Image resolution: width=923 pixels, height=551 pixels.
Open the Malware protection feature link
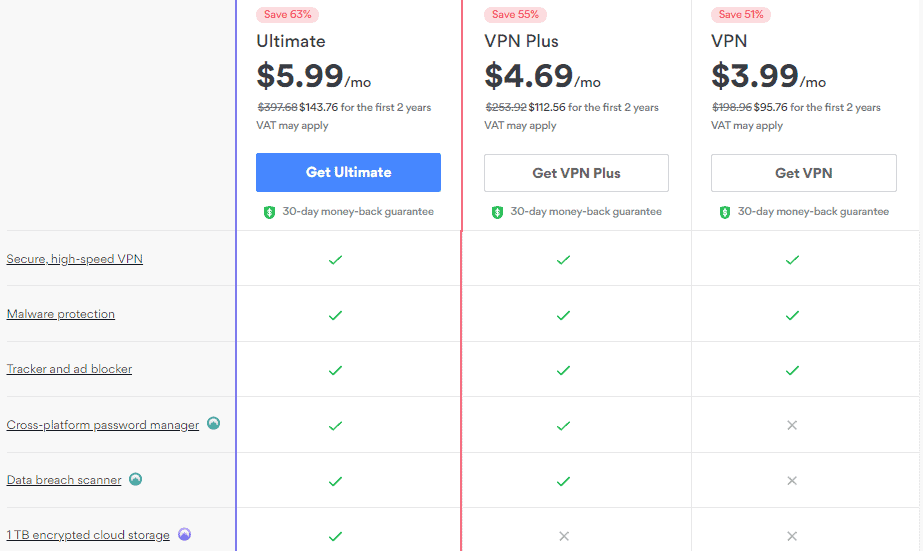click(61, 314)
